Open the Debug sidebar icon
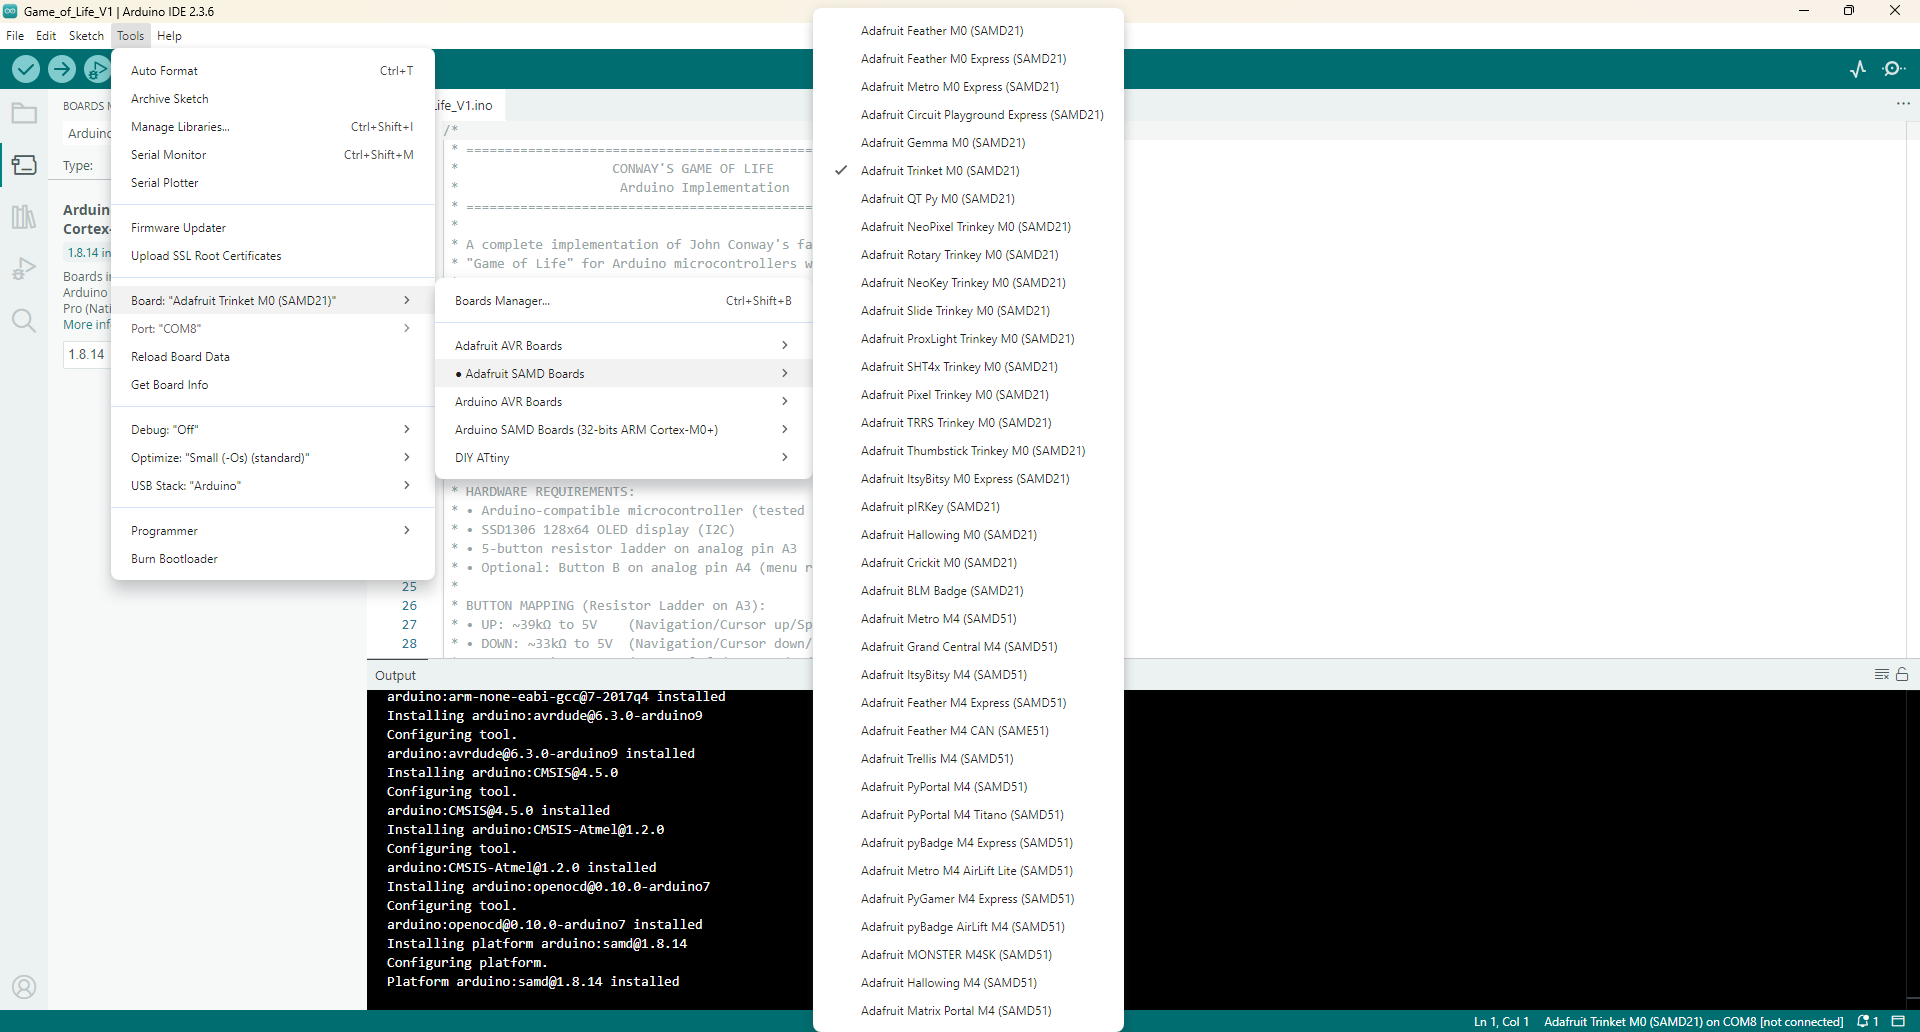This screenshot has height=1032, width=1920. [24, 269]
